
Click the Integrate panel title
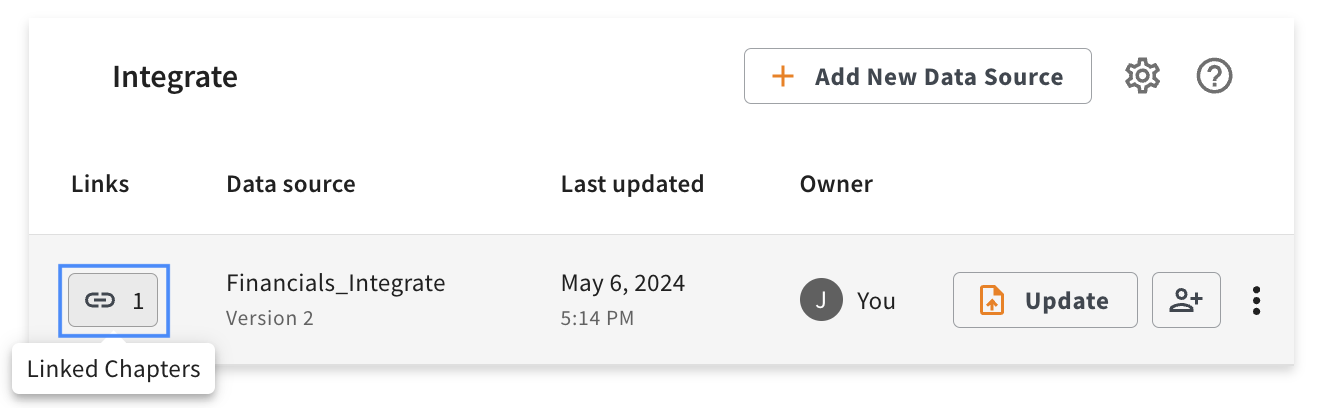[x=175, y=76]
